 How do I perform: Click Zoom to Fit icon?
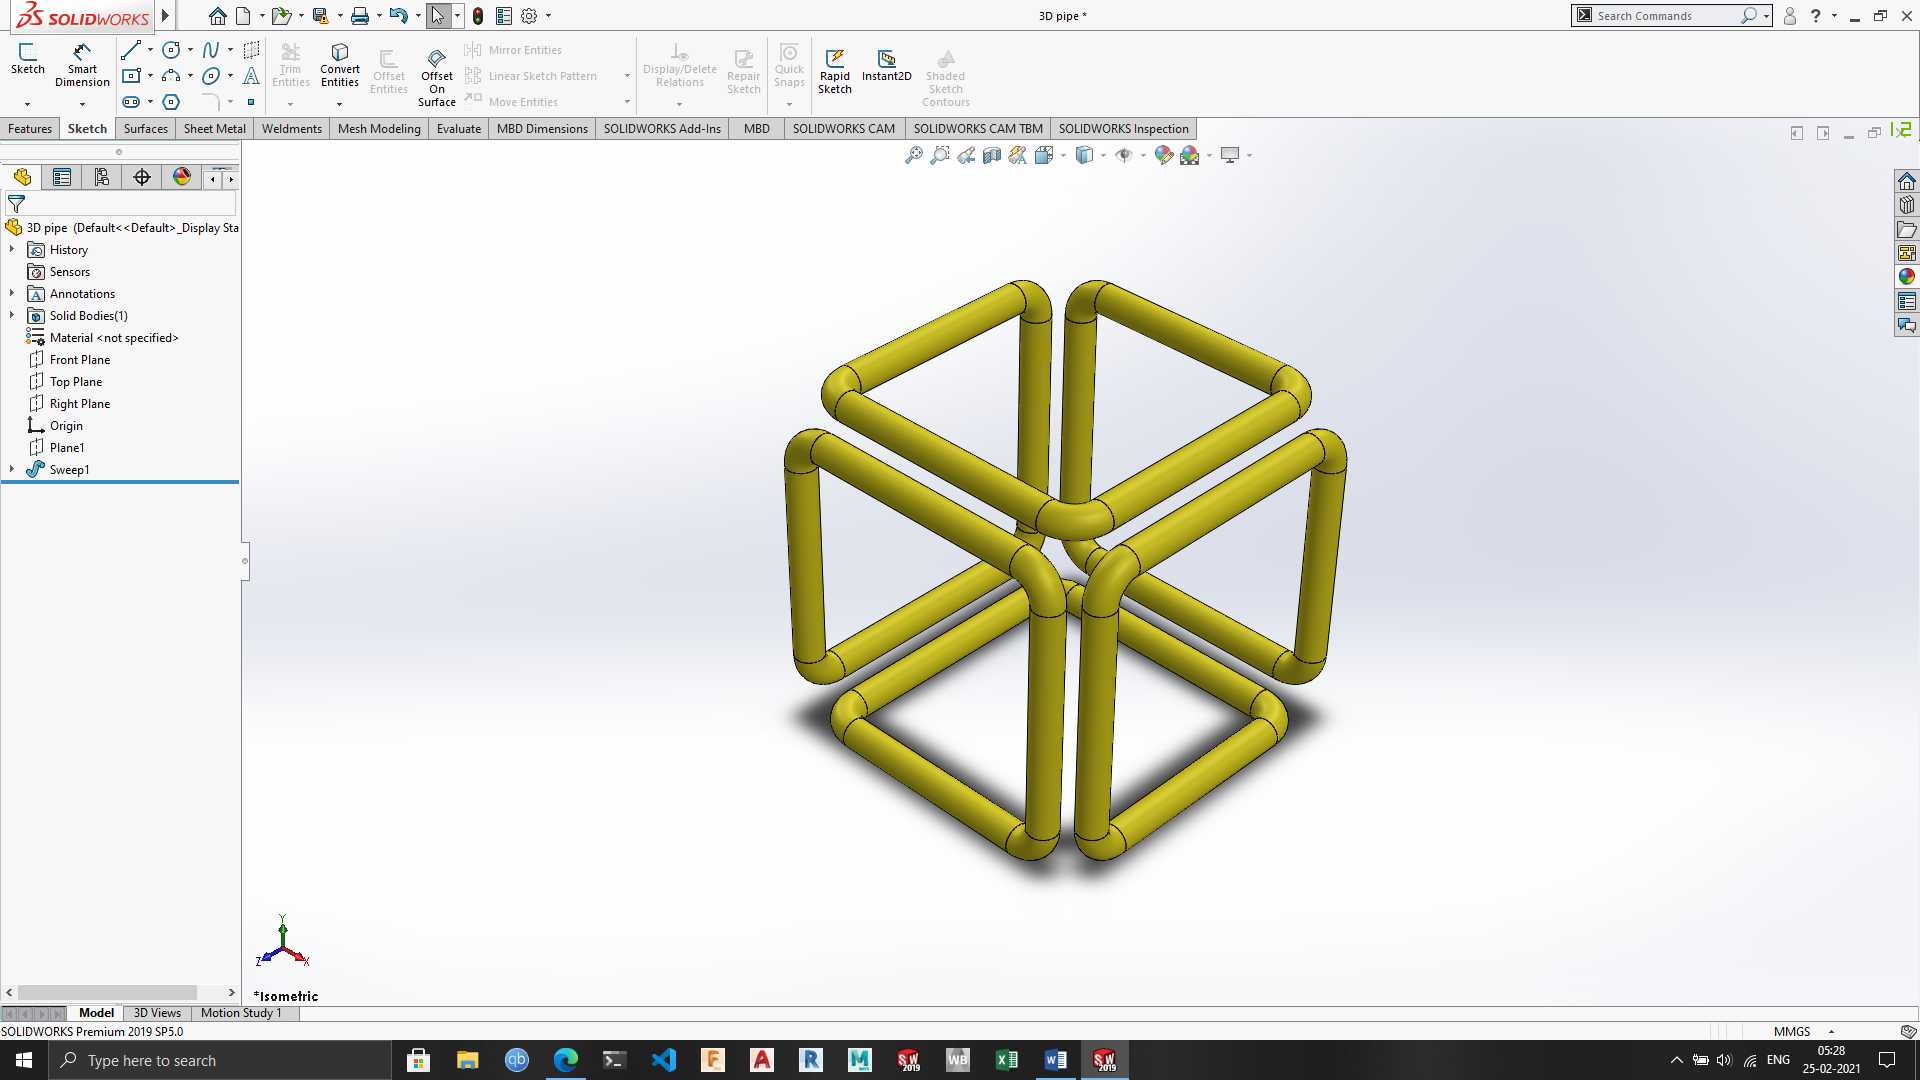tap(913, 155)
